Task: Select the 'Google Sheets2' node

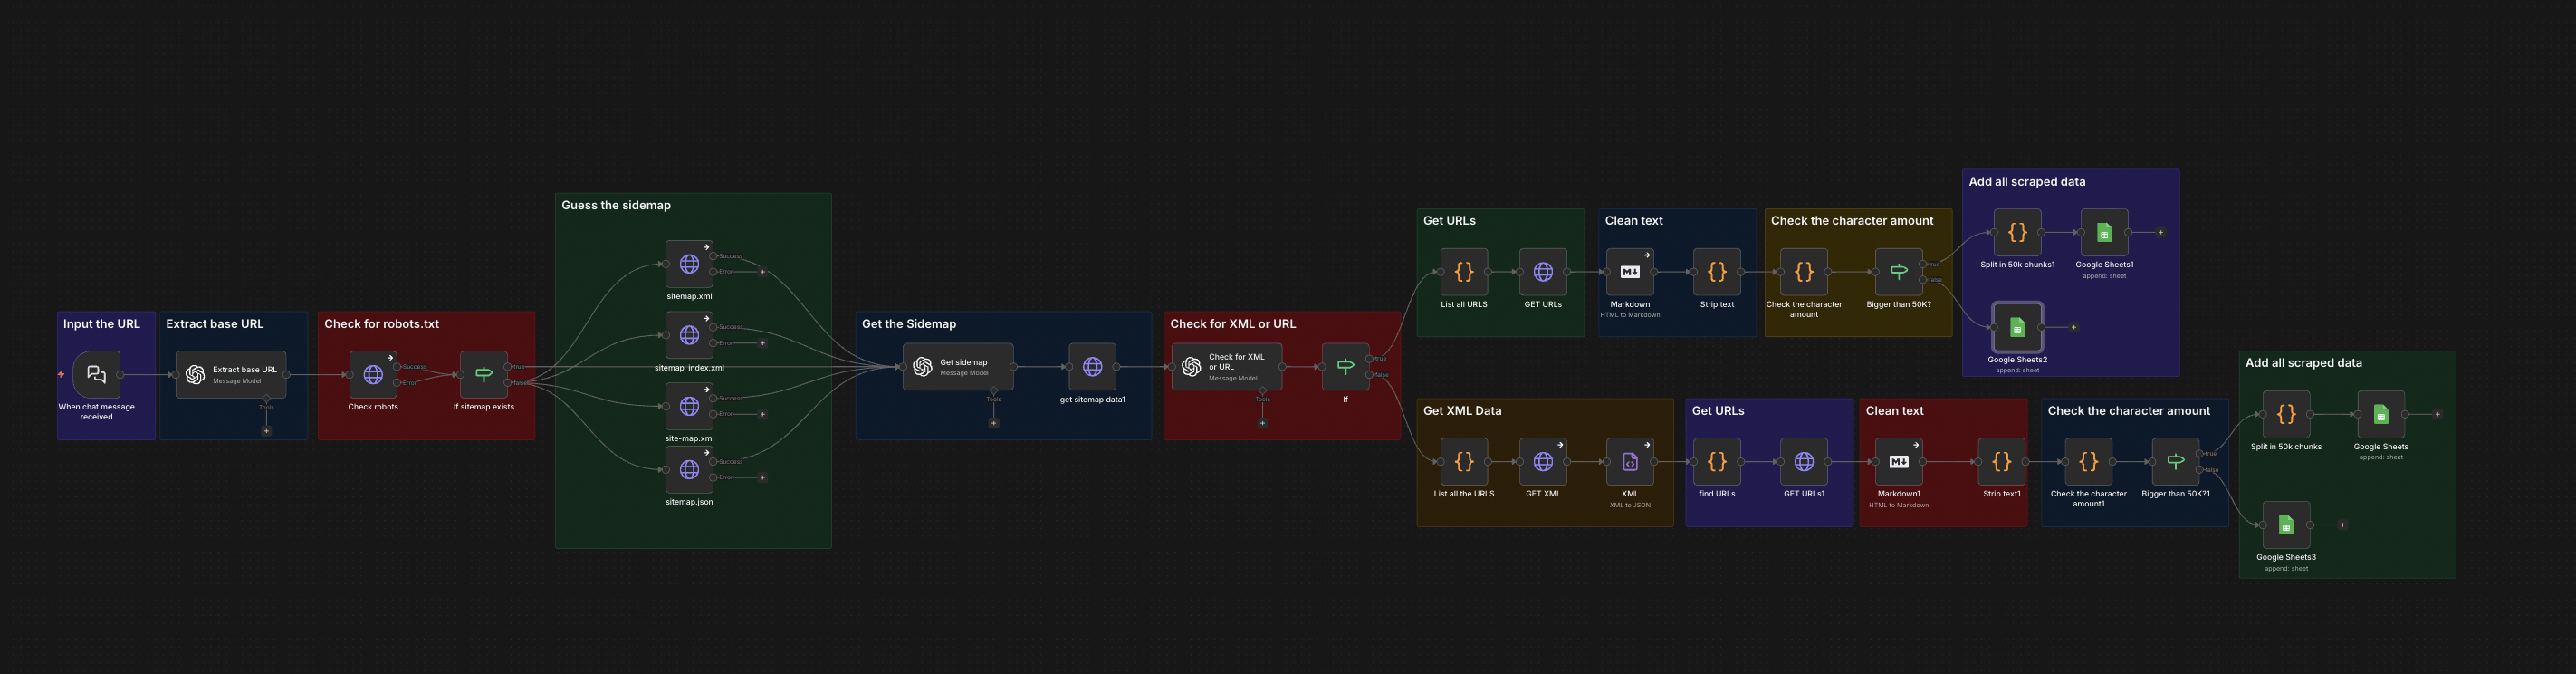Action: click(x=2017, y=327)
